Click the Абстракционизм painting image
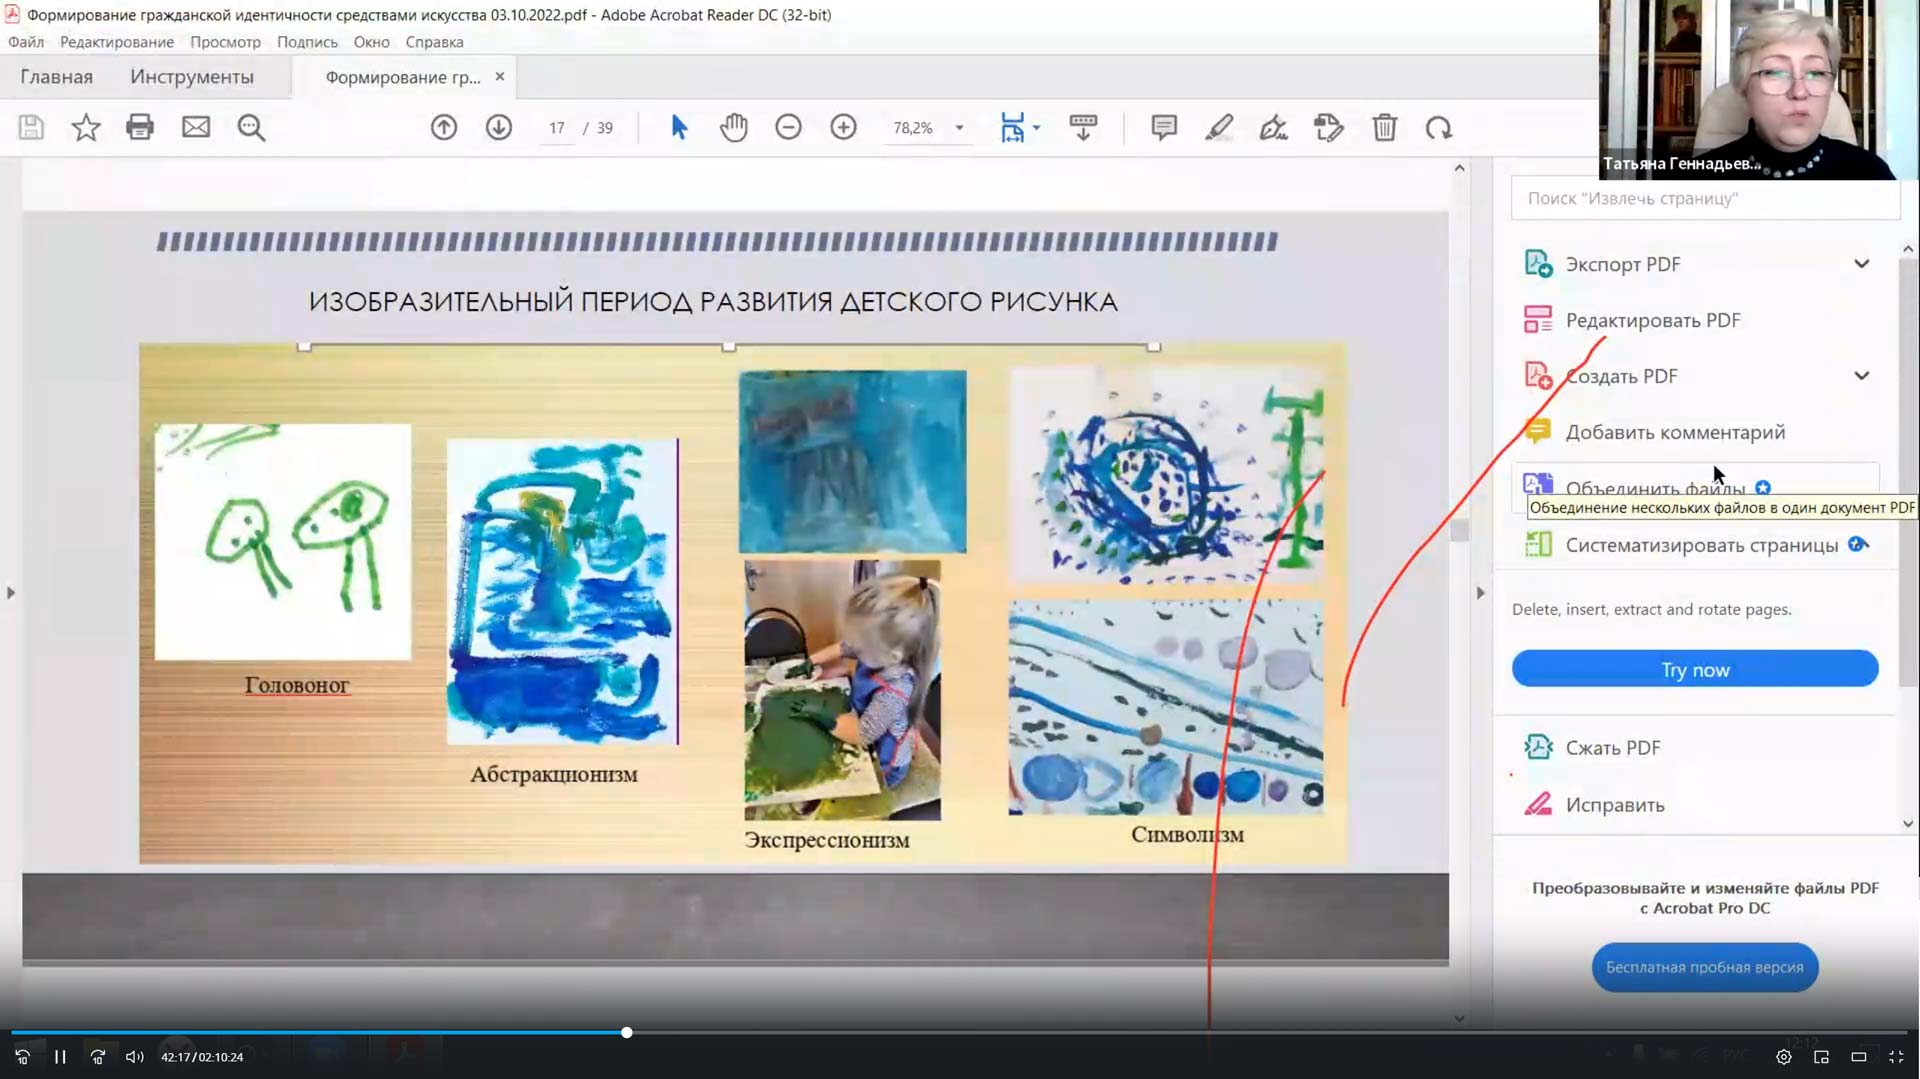1920x1079 pixels. (x=562, y=591)
